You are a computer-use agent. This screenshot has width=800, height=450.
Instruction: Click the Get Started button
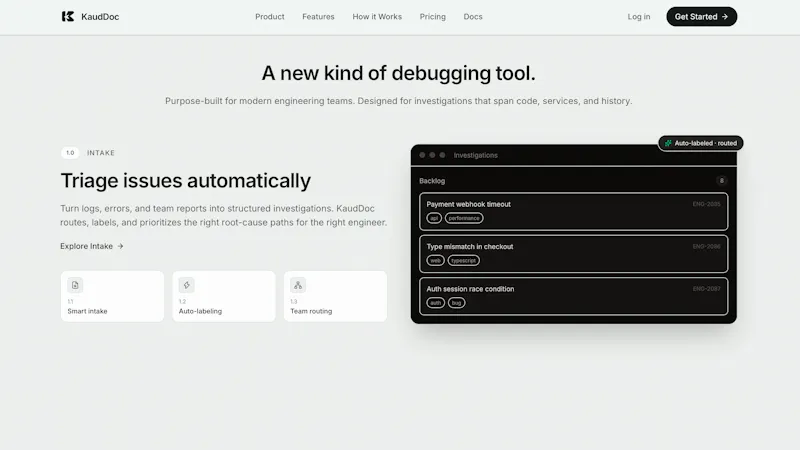click(702, 16)
